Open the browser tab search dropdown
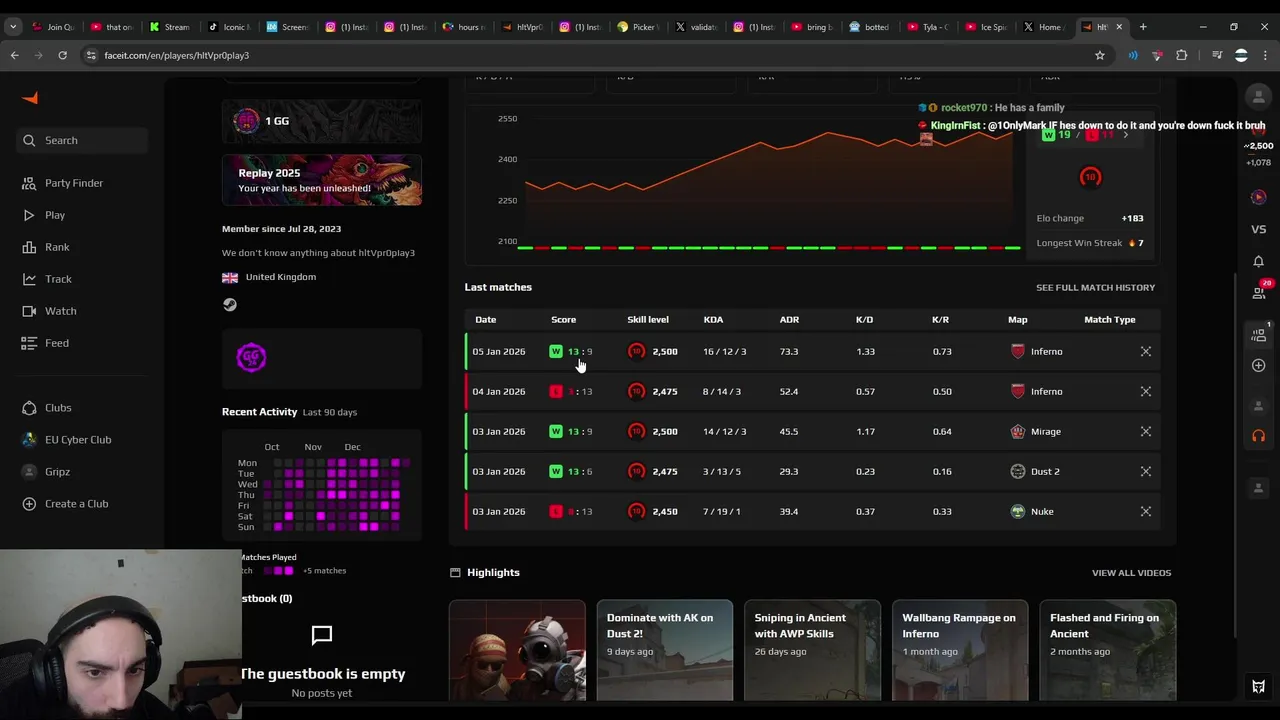 click(x=13, y=27)
